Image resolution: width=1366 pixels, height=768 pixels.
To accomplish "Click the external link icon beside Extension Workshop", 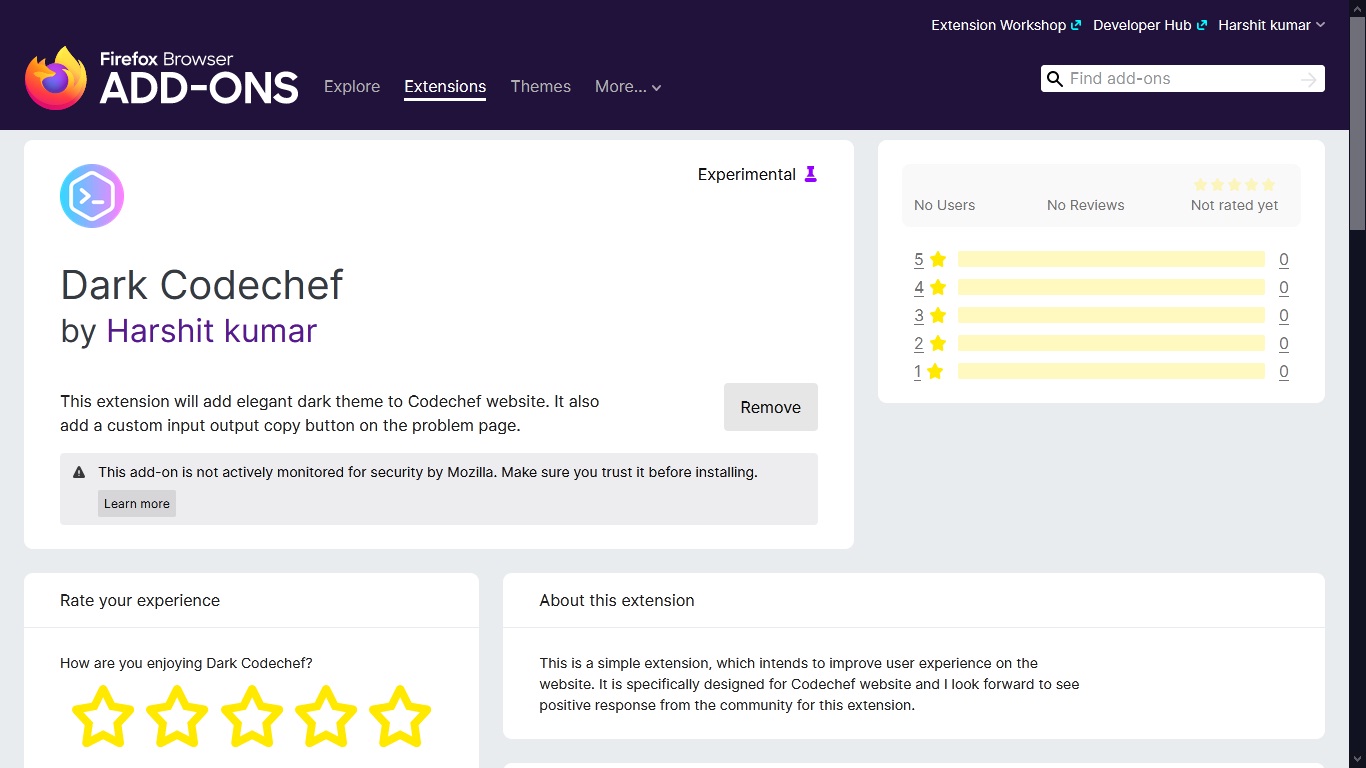I will pyautogui.click(x=1076, y=25).
